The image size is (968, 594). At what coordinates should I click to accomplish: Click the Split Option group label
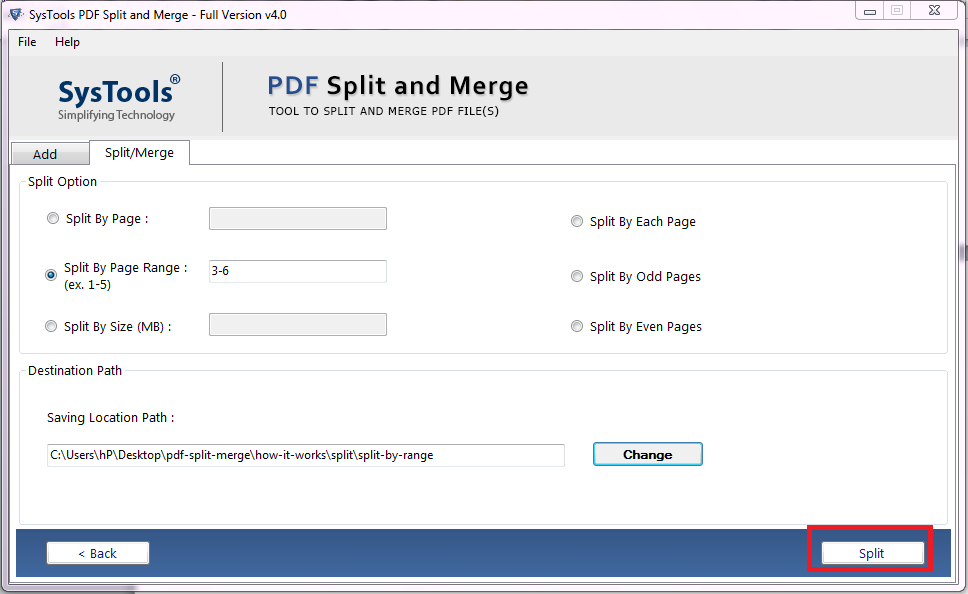(x=62, y=182)
